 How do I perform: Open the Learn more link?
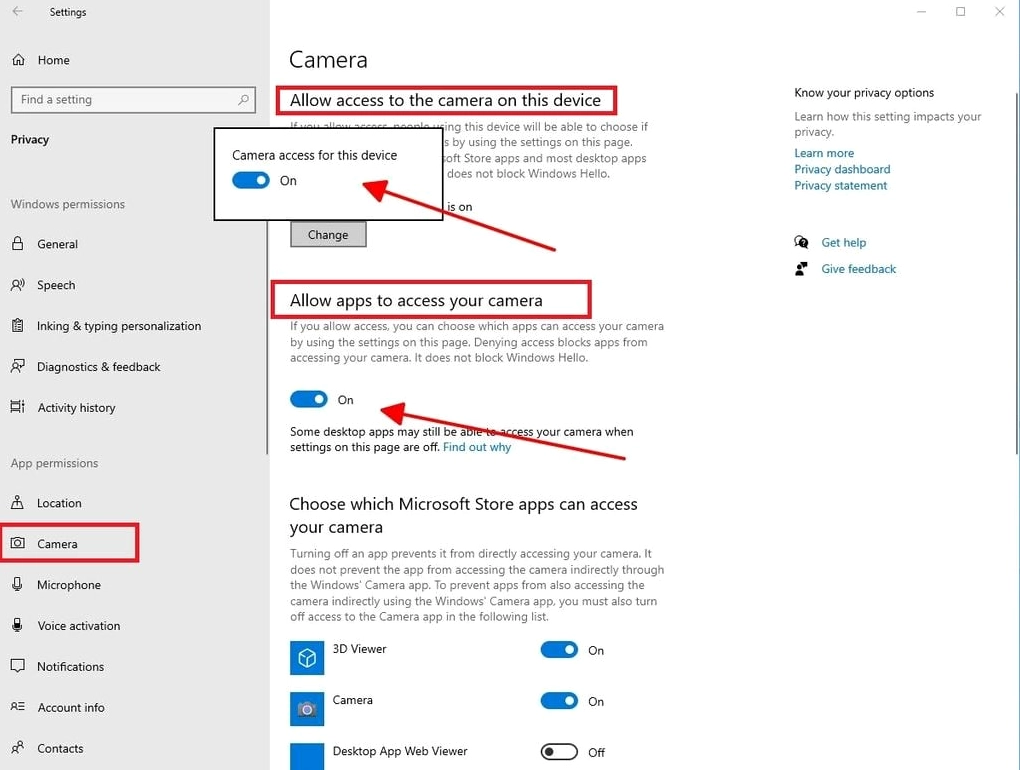824,154
